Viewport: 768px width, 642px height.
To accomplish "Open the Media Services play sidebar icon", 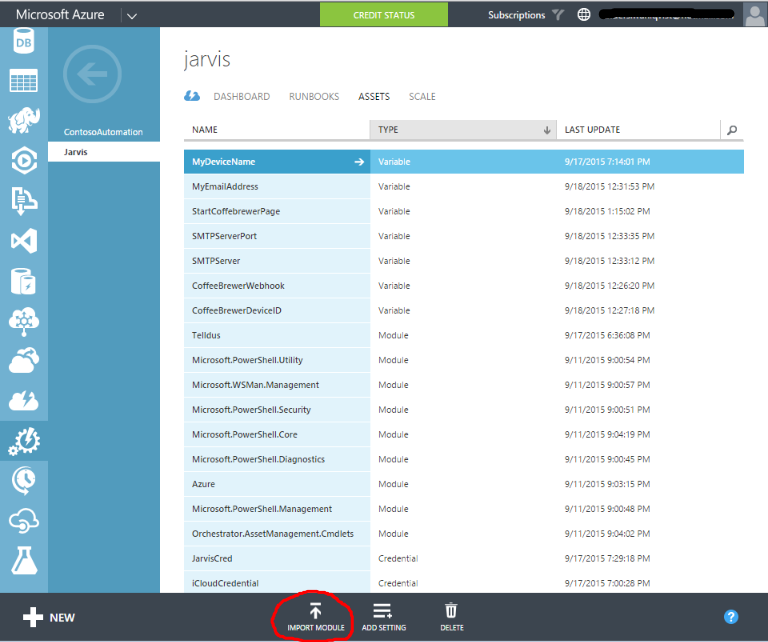I will click(24, 160).
